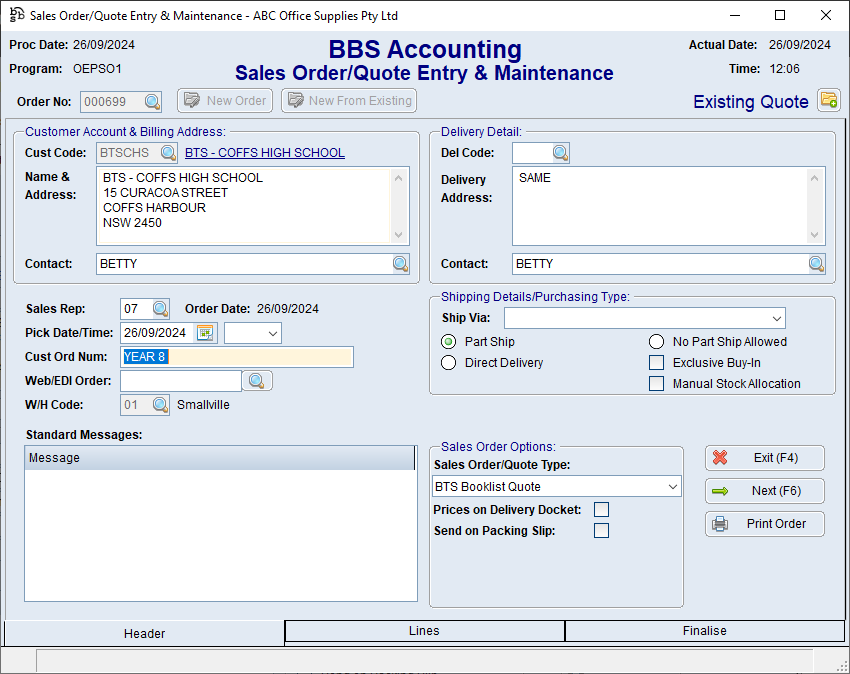Click the Sales Rep lookup icon
Viewport: 850px width, 674px height.
160,309
